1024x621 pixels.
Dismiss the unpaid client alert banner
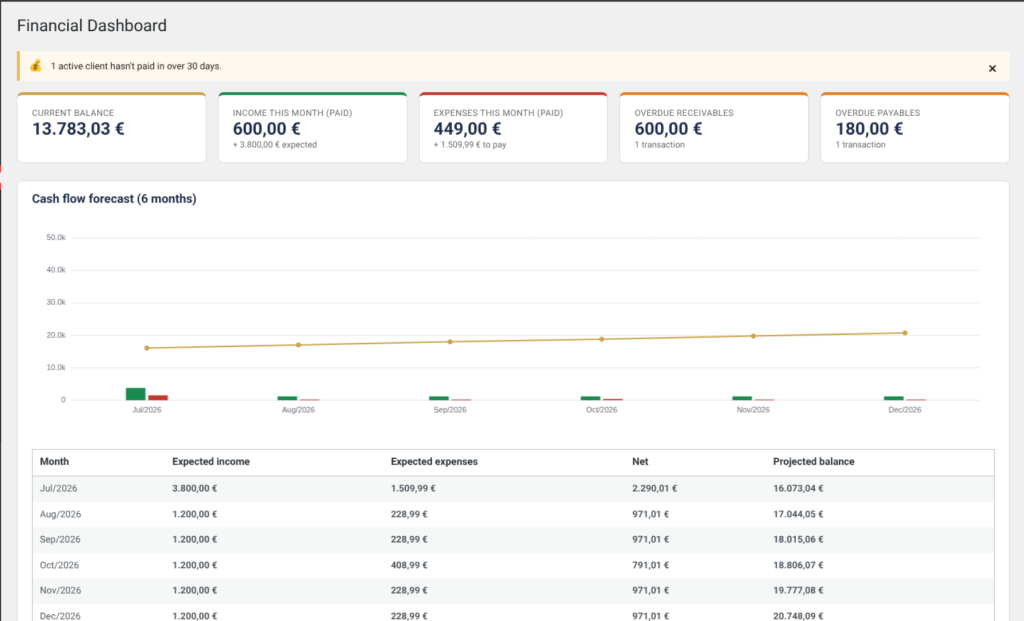(x=992, y=69)
